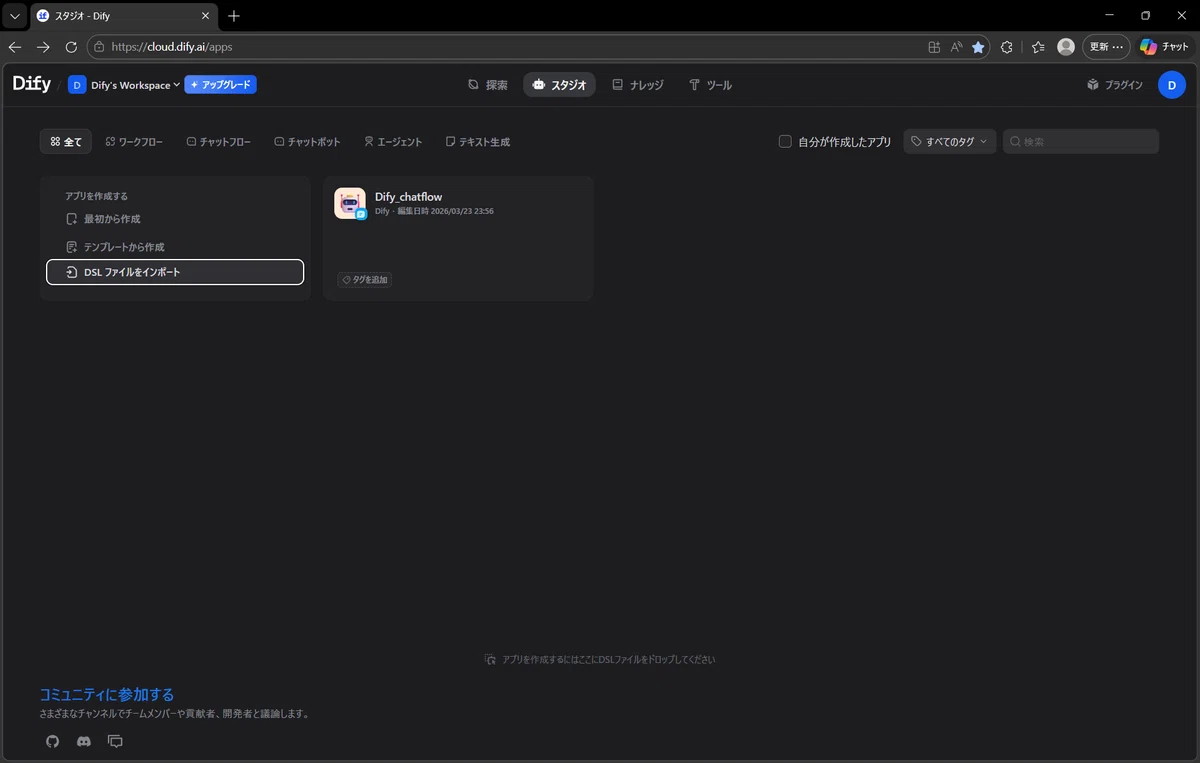
Task: Click the 更新 browser update button
Action: click(1106, 47)
